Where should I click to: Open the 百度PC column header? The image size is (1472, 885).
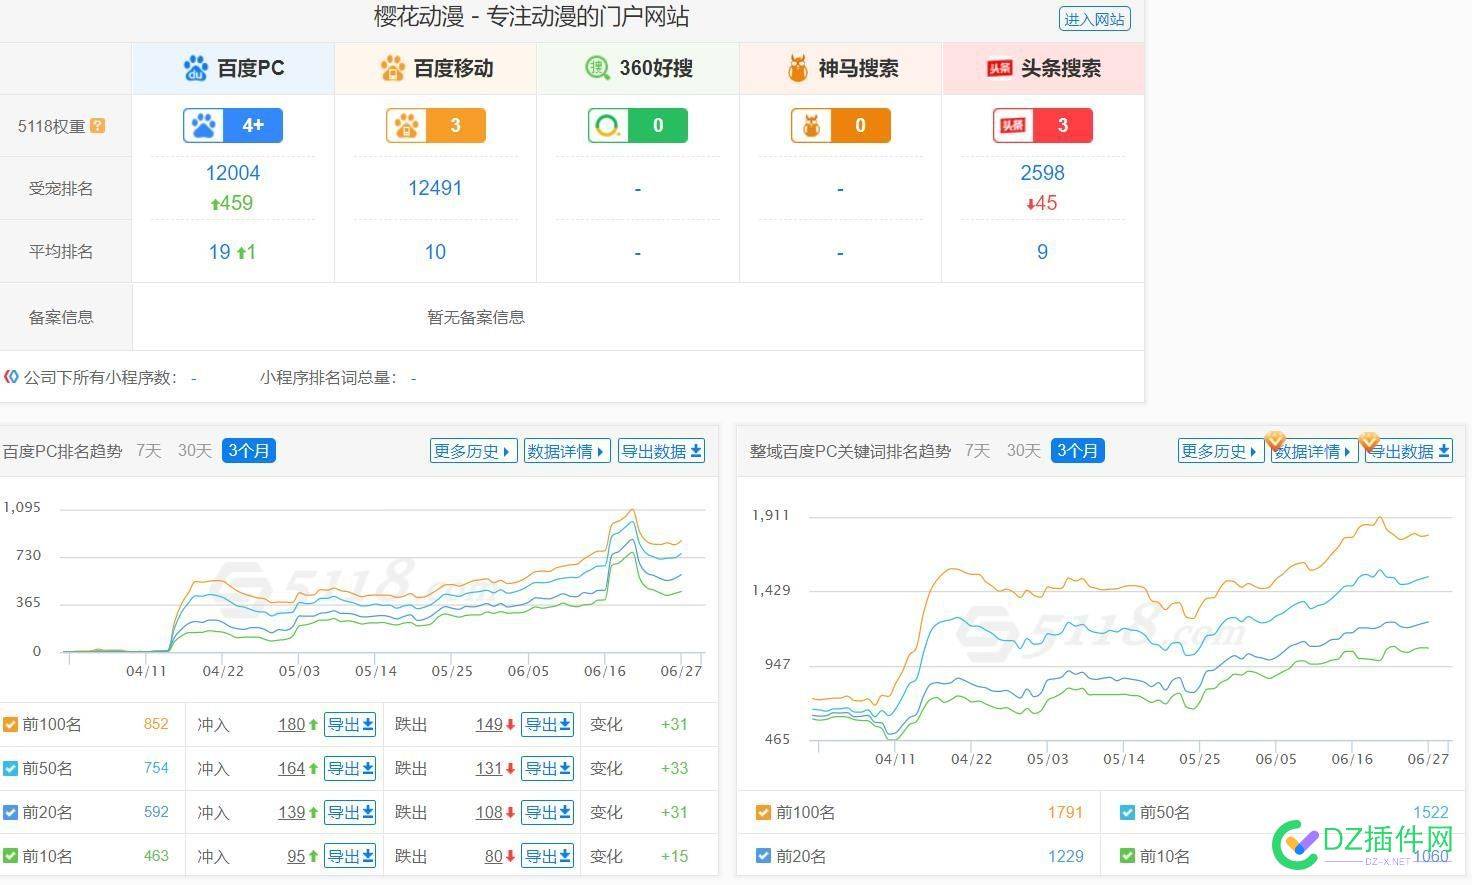pos(233,68)
